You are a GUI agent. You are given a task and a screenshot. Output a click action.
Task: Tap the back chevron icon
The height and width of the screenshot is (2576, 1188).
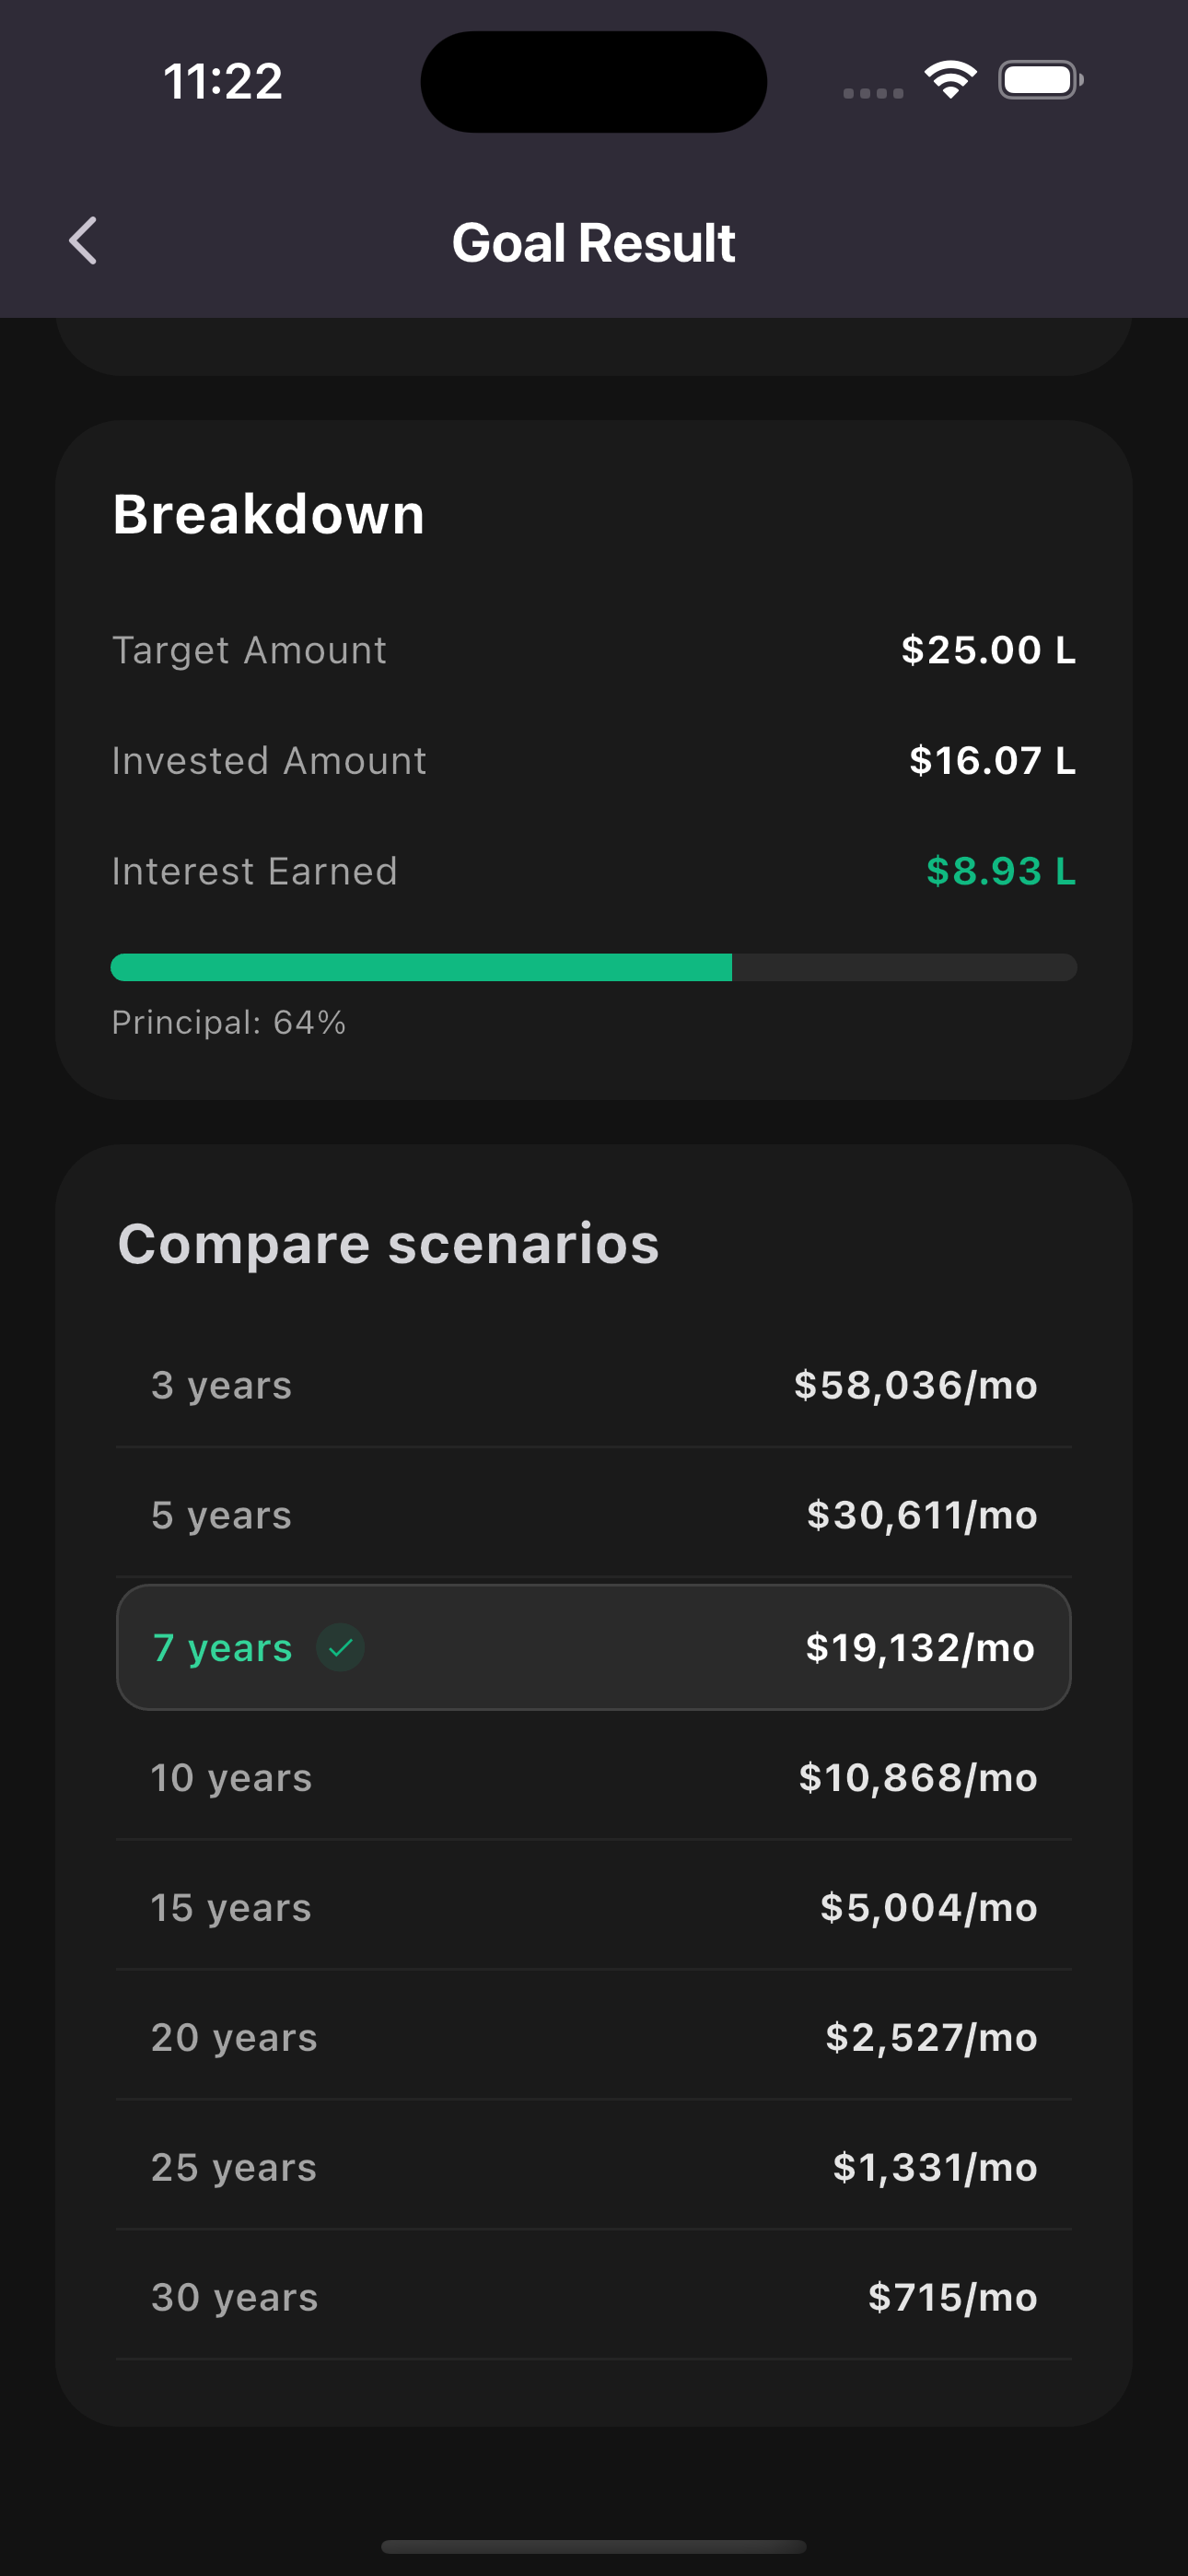point(83,241)
